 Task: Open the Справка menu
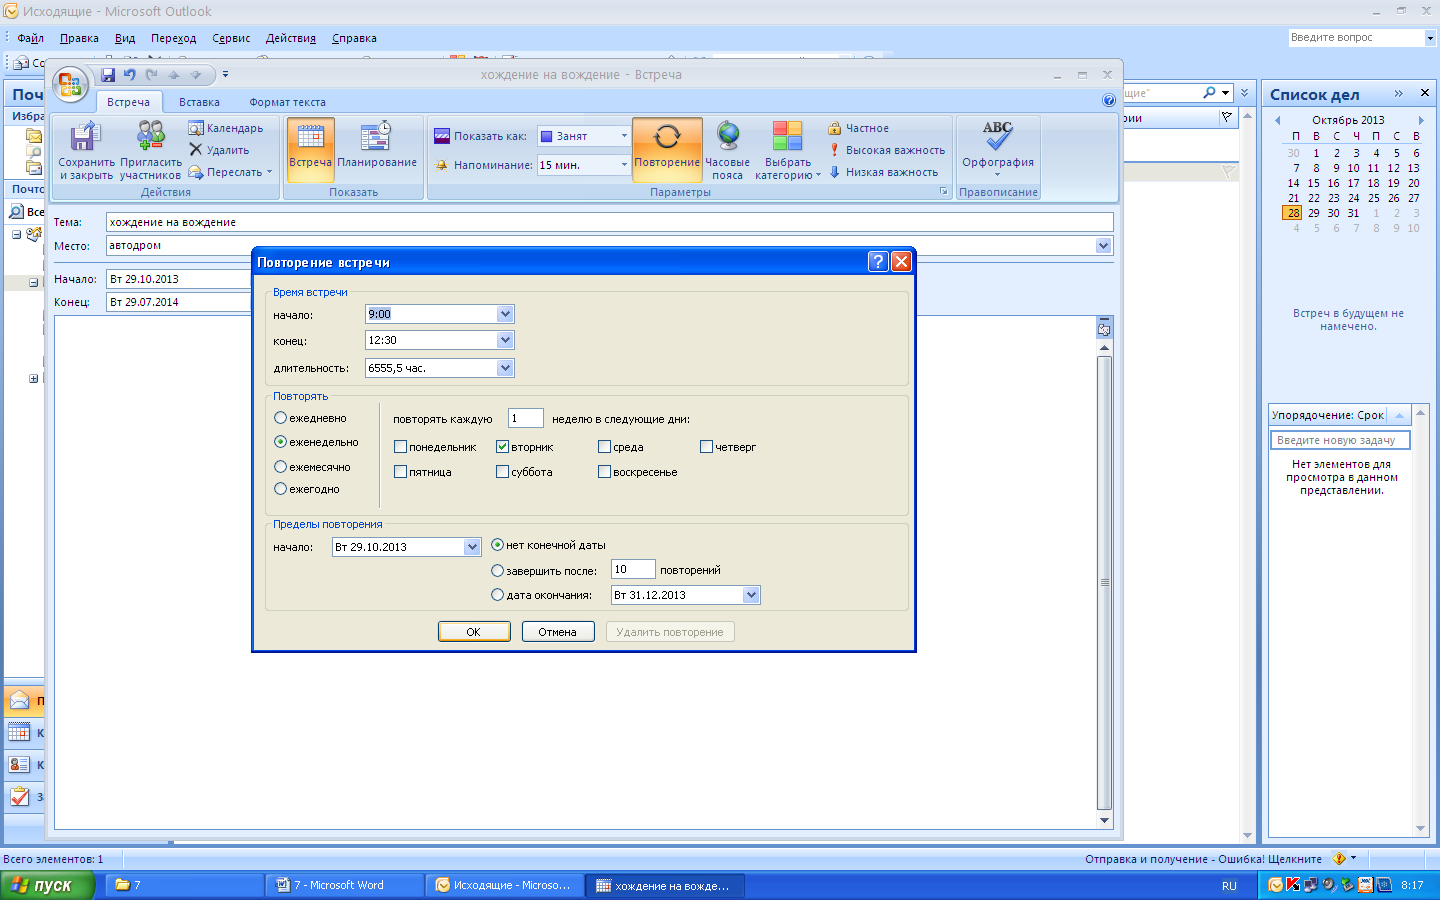tap(354, 38)
